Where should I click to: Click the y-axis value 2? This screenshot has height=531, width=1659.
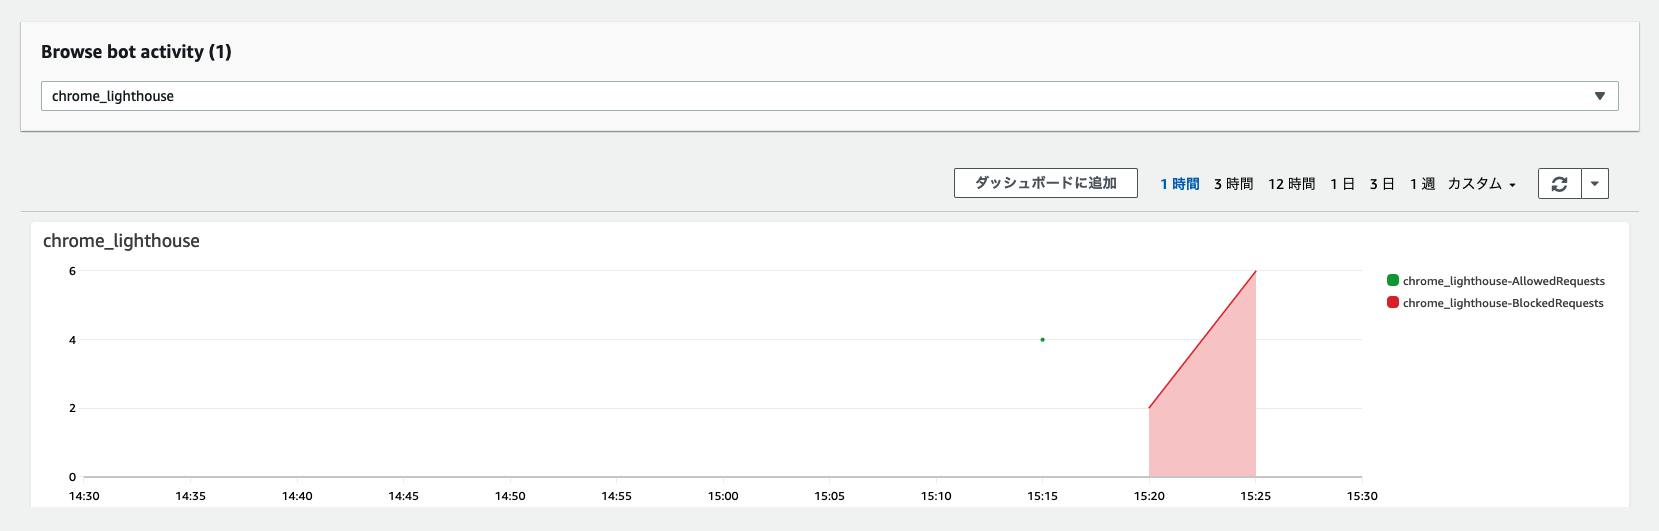click(72, 408)
